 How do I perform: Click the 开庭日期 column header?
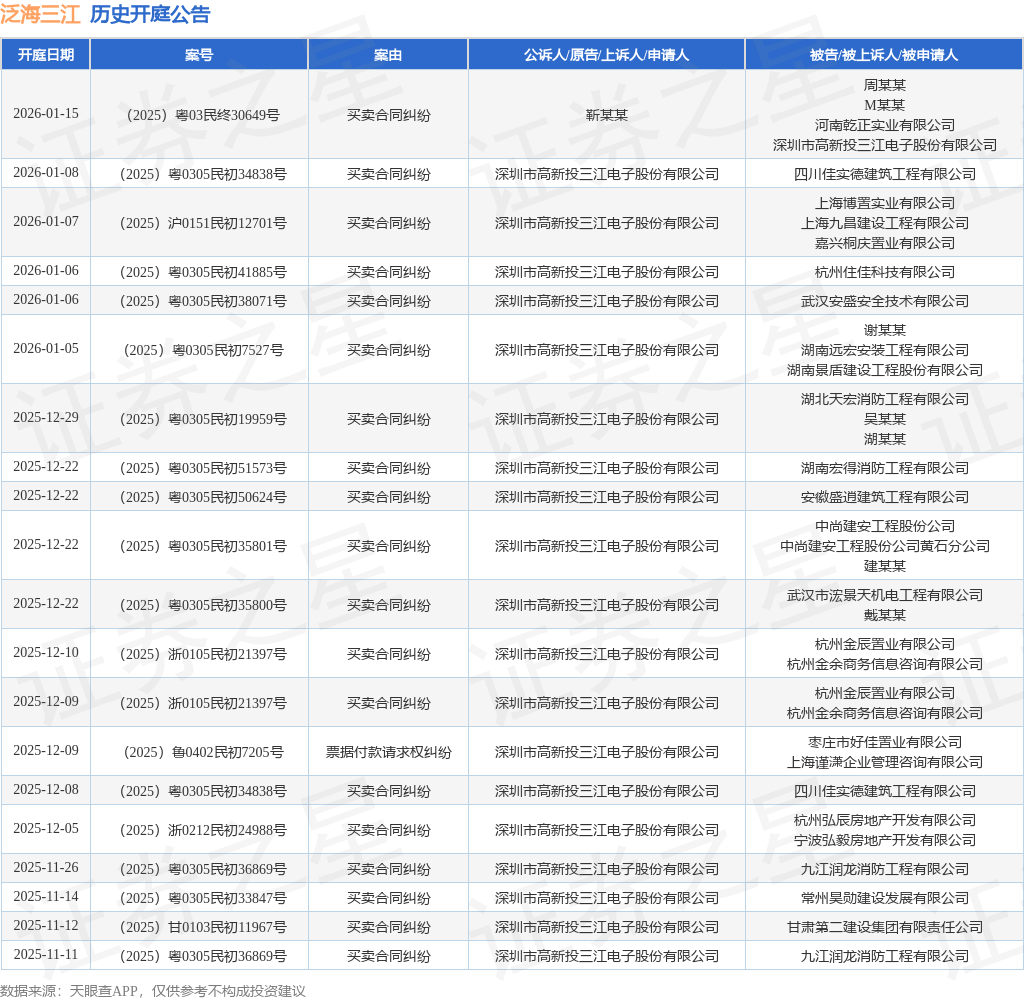[46, 55]
